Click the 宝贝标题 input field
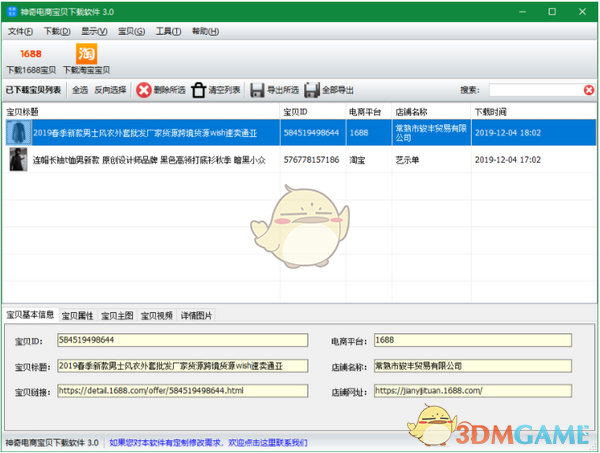600x453 pixels. [183, 366]
